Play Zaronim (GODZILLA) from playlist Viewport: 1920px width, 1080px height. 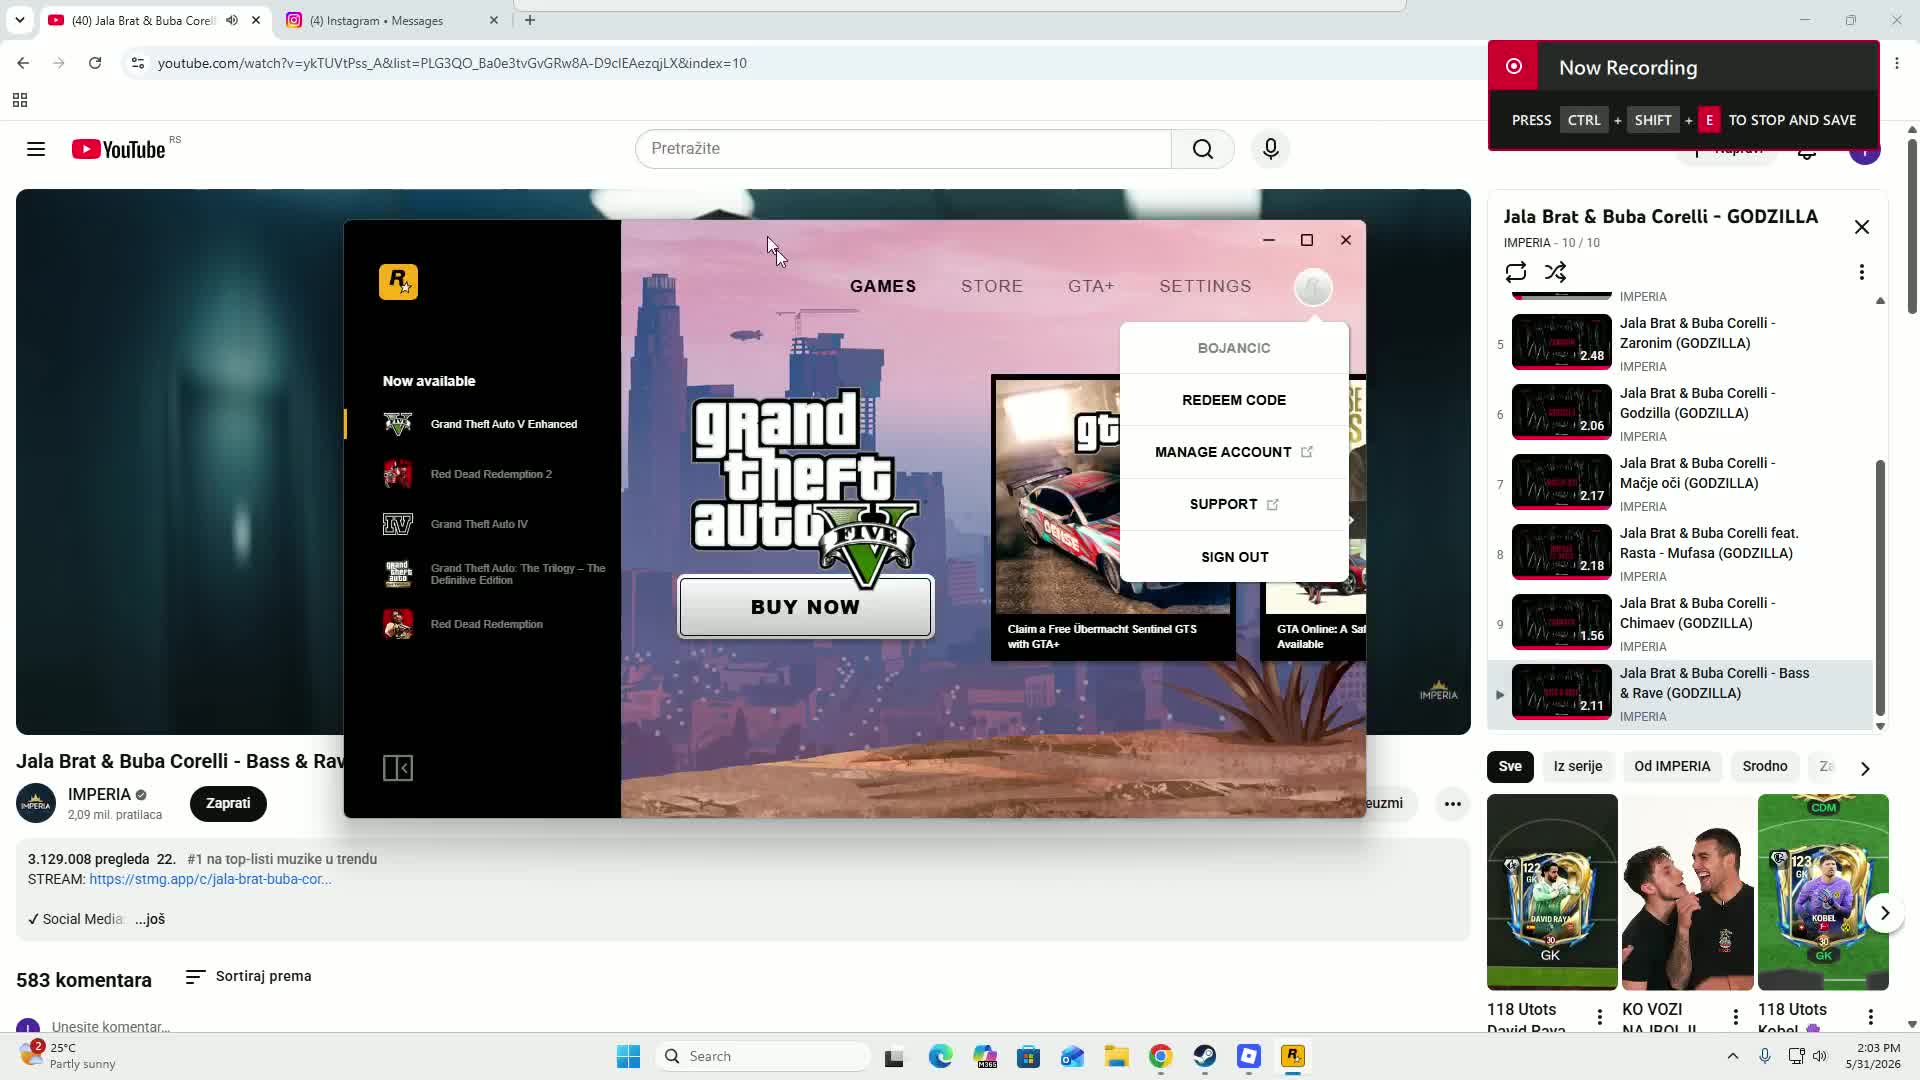point(1680,344)
